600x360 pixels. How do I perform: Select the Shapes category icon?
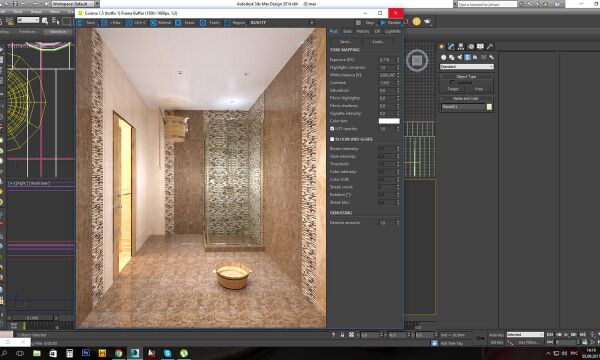pyautogui.click(x=452, y=57)
